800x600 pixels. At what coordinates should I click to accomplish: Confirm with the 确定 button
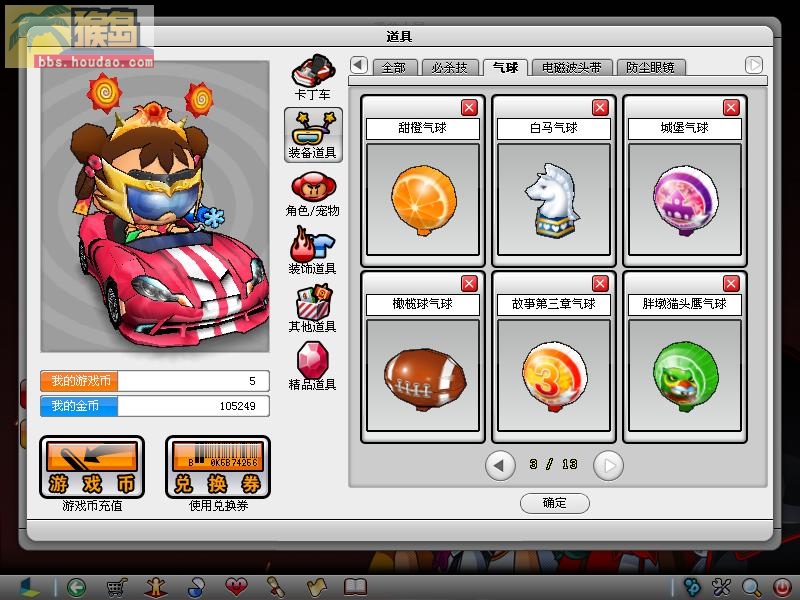555,503
